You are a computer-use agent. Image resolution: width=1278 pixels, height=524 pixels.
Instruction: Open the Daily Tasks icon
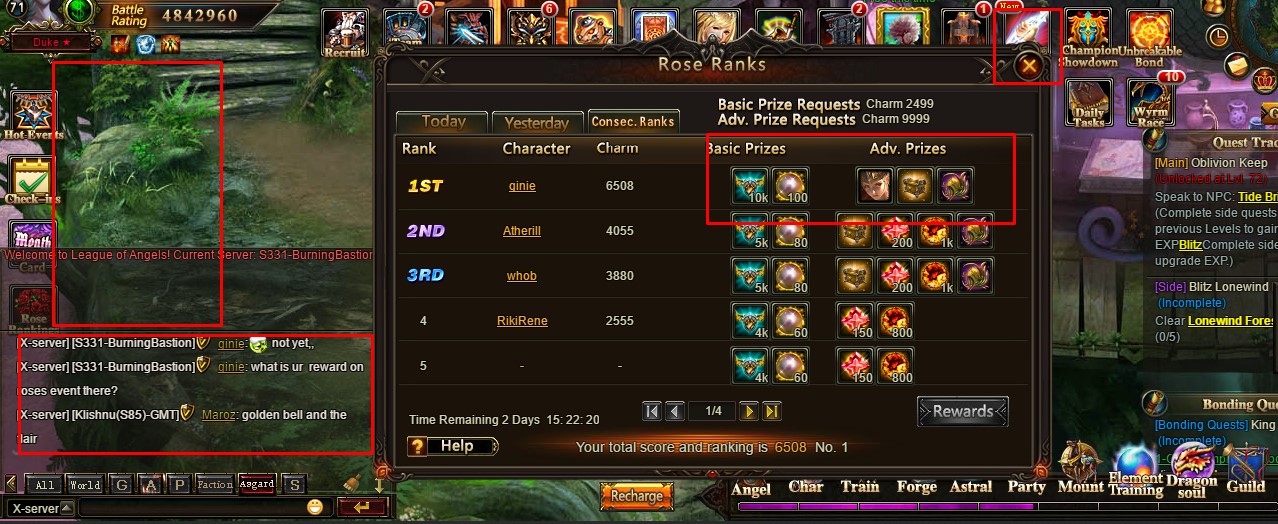pos(1089,103)
